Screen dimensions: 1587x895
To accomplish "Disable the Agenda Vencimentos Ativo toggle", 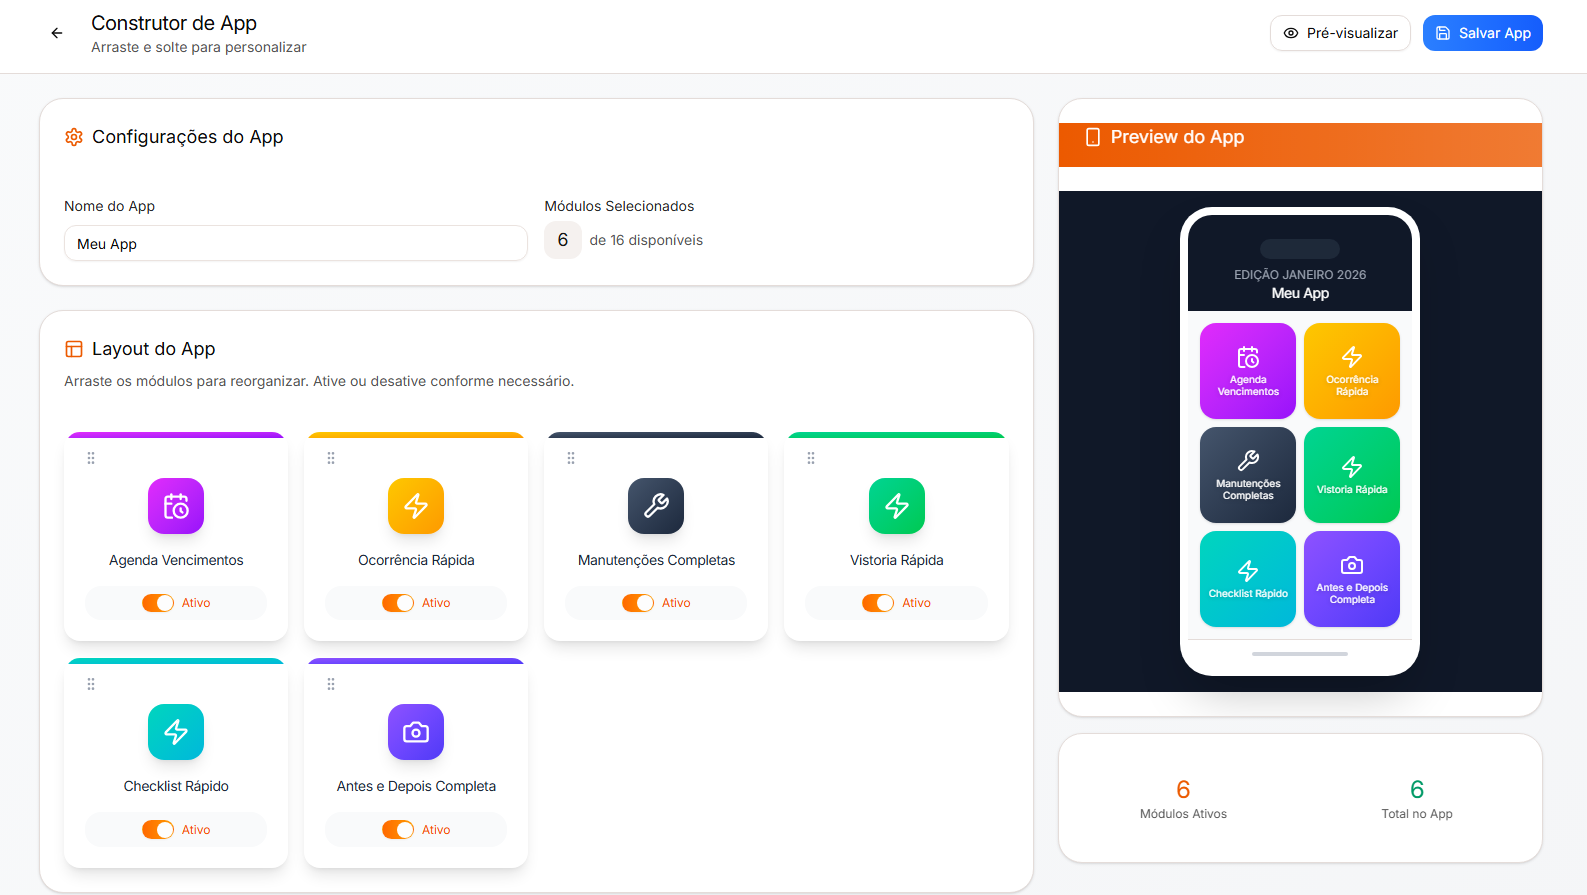I will click(x=158, y=603).
